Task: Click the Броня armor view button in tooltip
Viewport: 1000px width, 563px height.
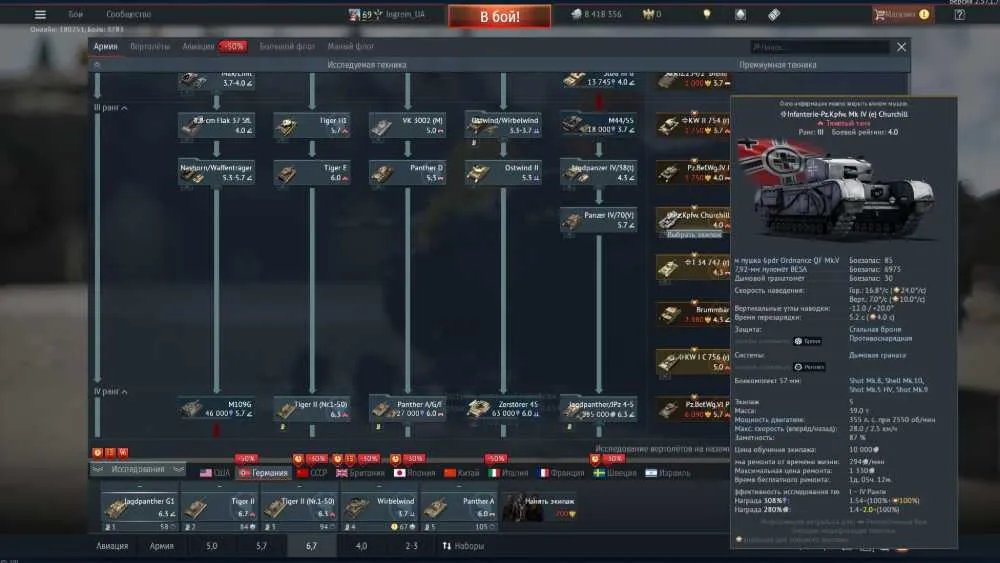Action: point(807,341)
